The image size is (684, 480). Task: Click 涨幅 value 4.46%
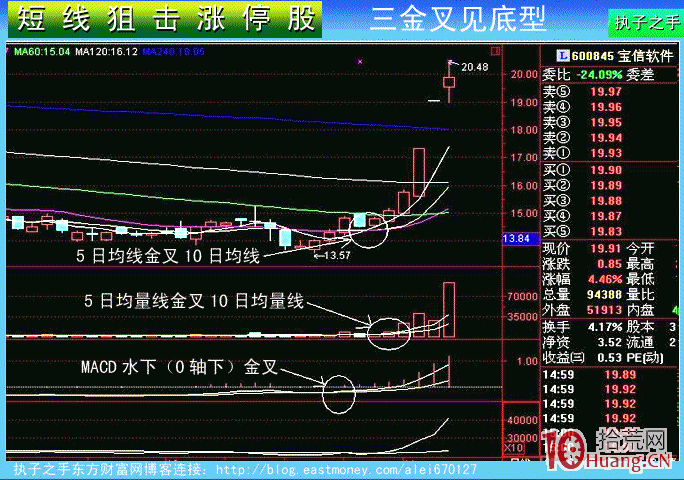[605, 279]
